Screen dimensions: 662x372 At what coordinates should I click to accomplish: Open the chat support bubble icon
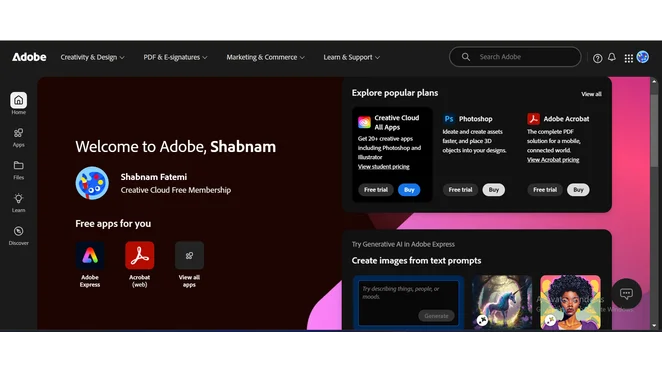(627, 293)
